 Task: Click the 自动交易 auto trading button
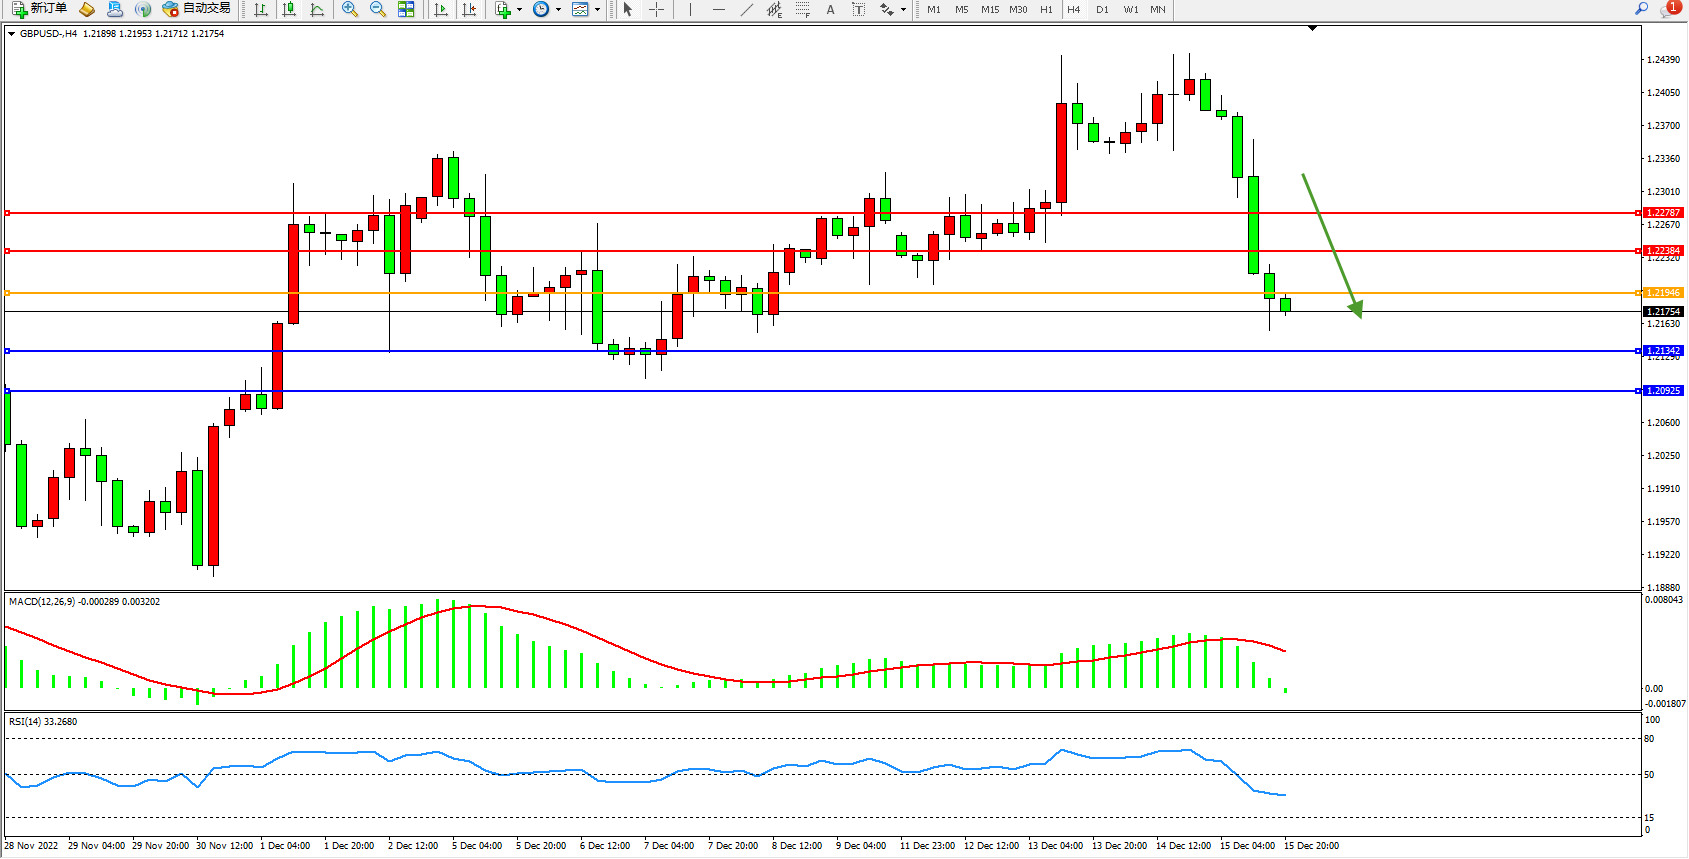point(197,9)
